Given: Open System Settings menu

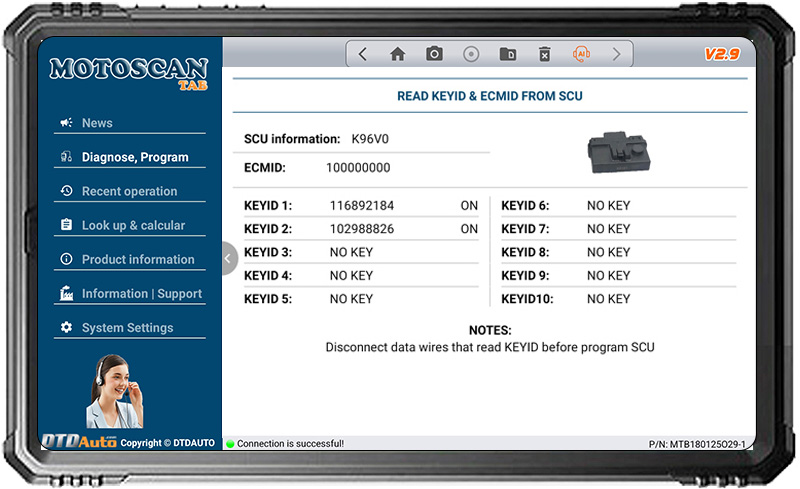Looking at the screenshot, I should [130, 328].
